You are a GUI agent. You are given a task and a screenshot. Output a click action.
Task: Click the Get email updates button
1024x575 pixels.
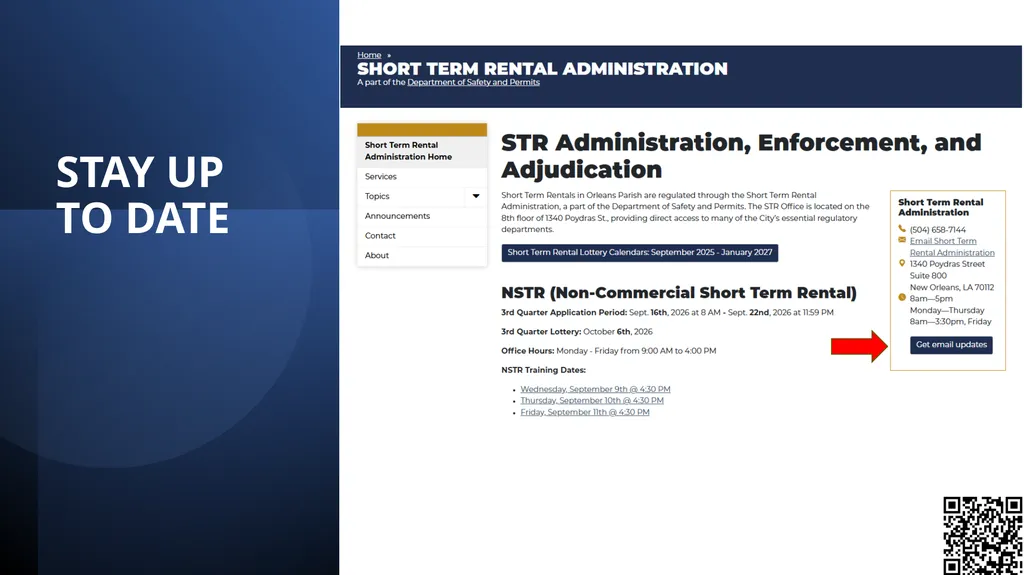click(x=951, y=345)
